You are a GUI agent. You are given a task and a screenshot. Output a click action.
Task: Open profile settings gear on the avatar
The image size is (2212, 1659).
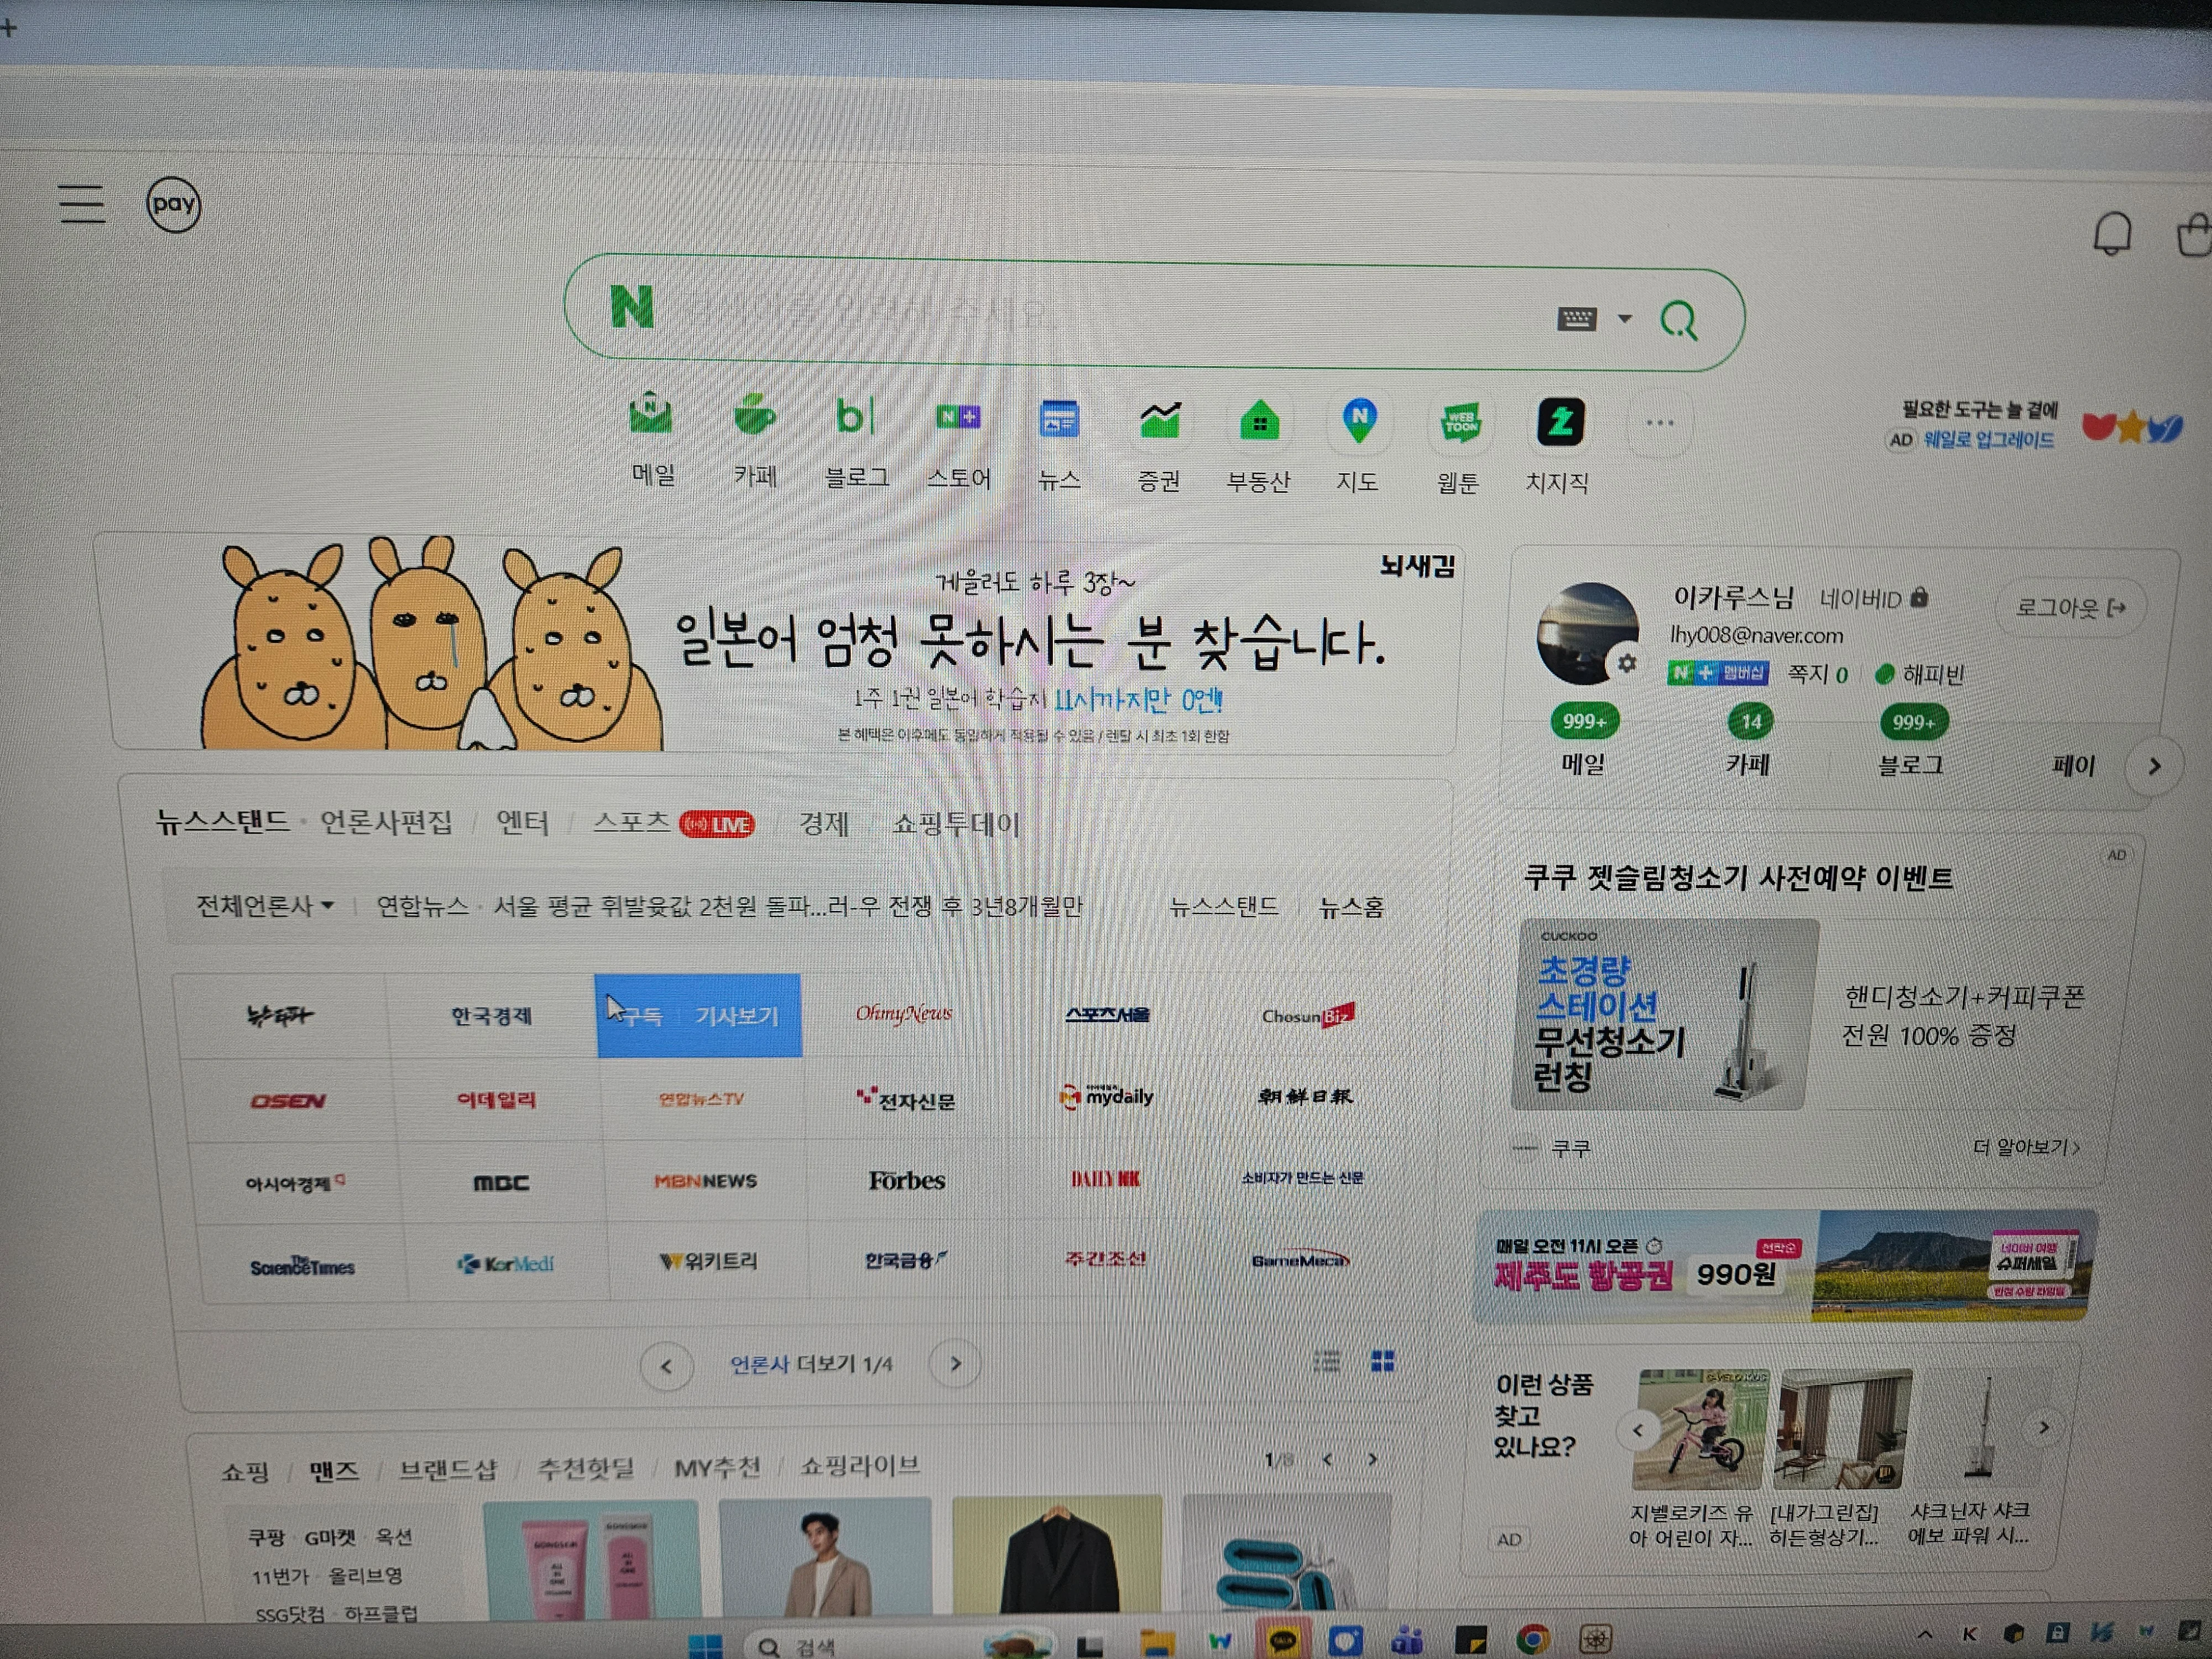(1627, 663)
